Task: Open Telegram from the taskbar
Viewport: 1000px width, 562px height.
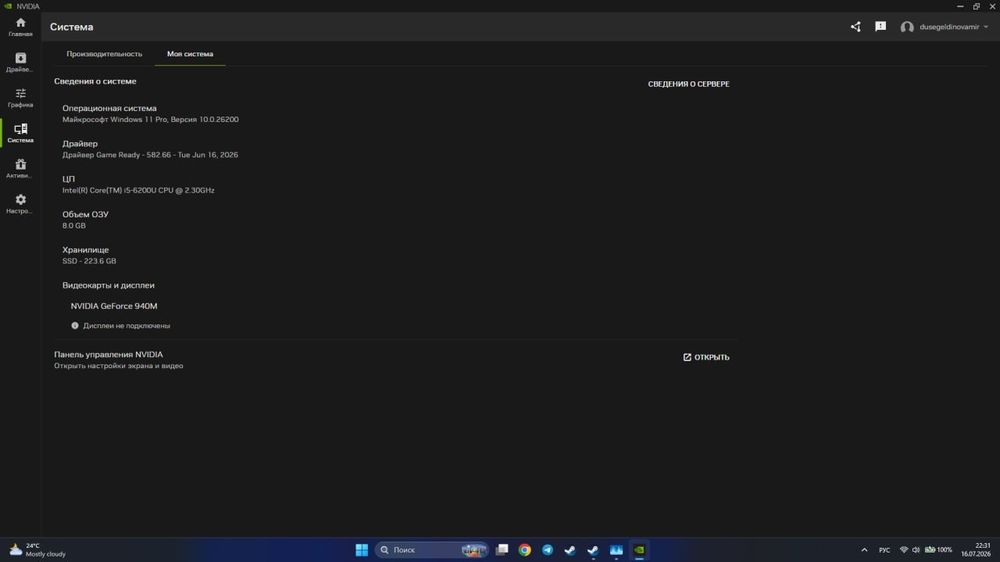Action: point(547,550)
